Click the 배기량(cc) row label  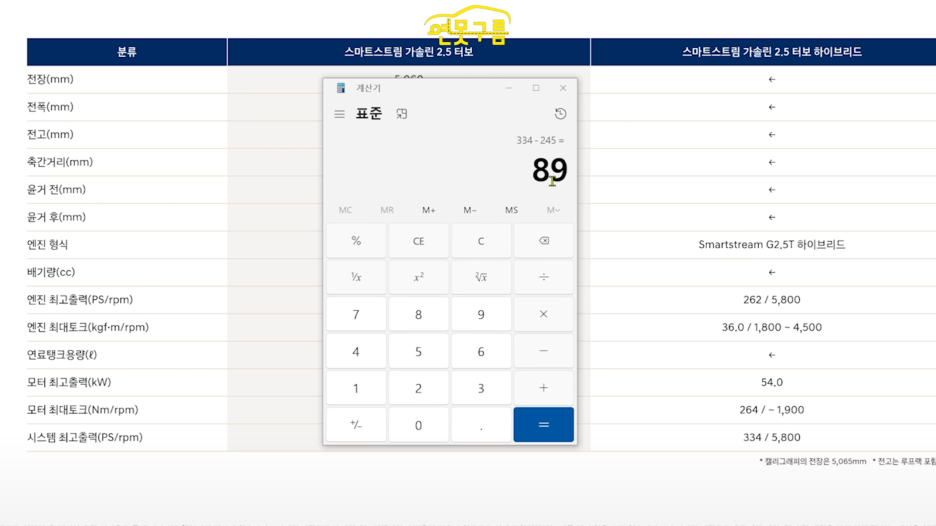point(51,272)
